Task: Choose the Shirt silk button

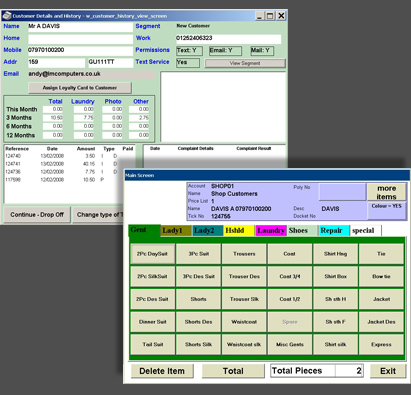Action: coord(335,345)
